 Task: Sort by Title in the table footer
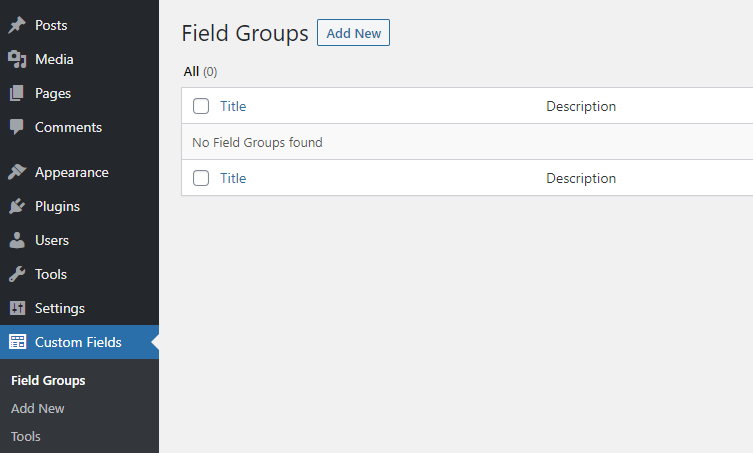(233, 178)
